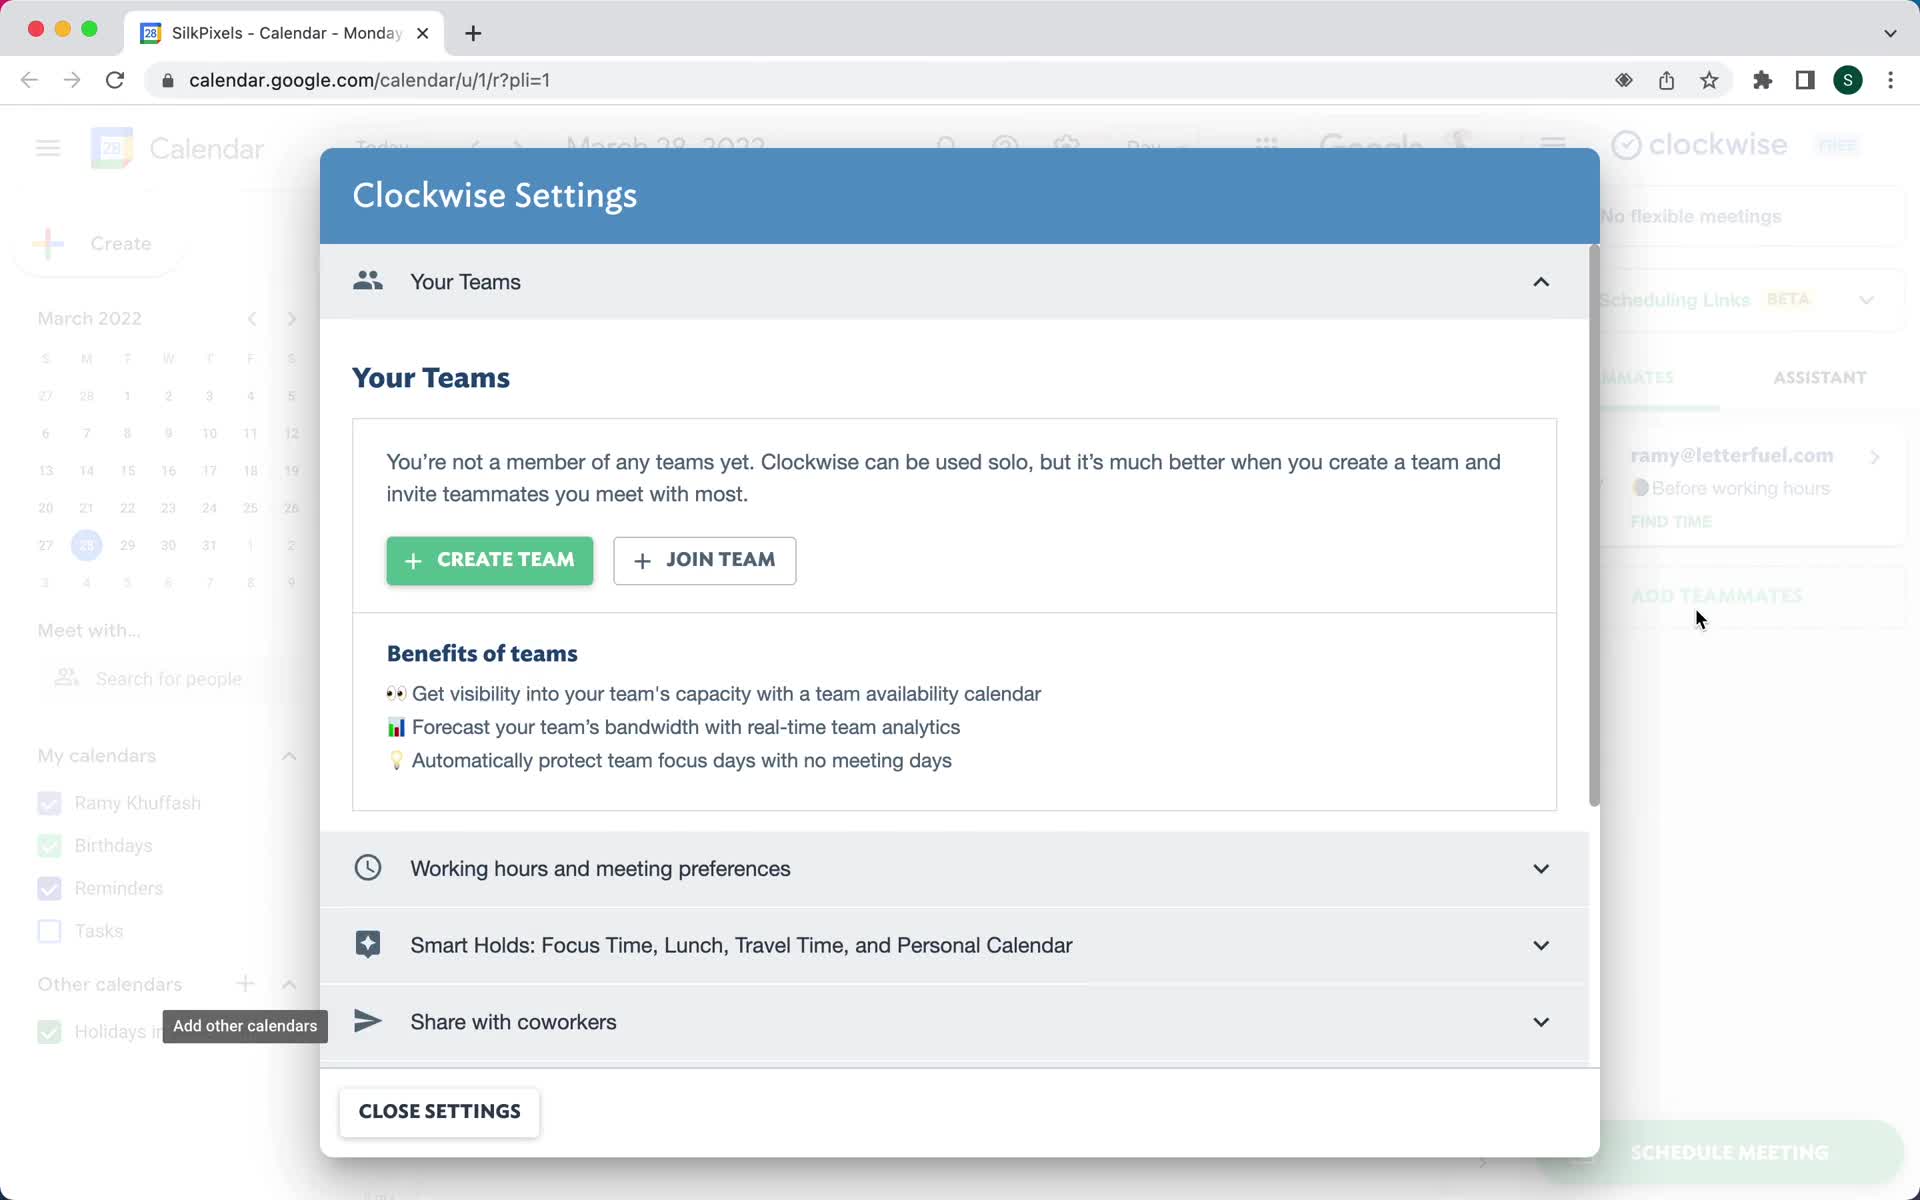Viewport: 1920px width, 1200px height.
Task: Click the people icon beside Your Teams
Action: click(368, 281)
